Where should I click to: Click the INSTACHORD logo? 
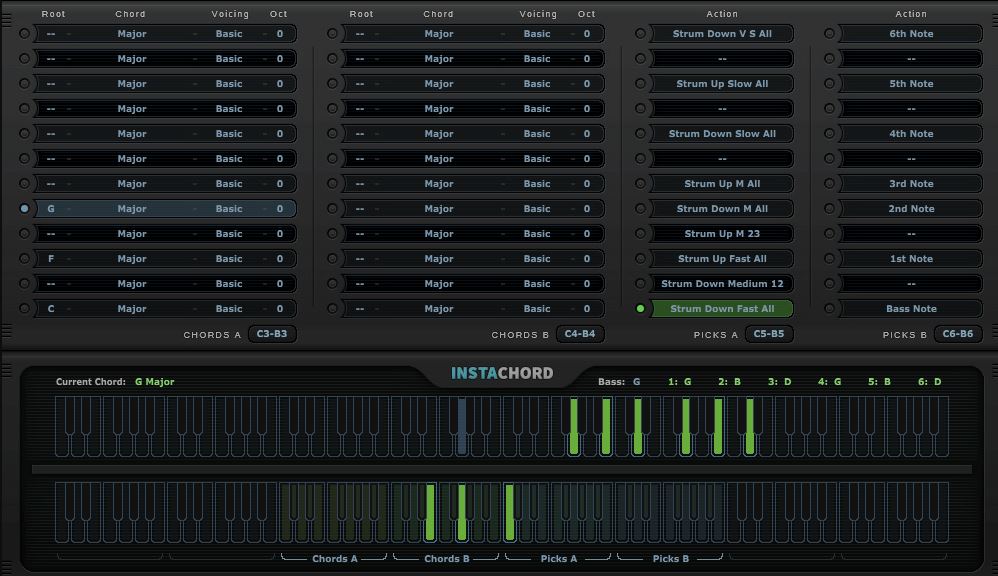[x=502, y=373]
